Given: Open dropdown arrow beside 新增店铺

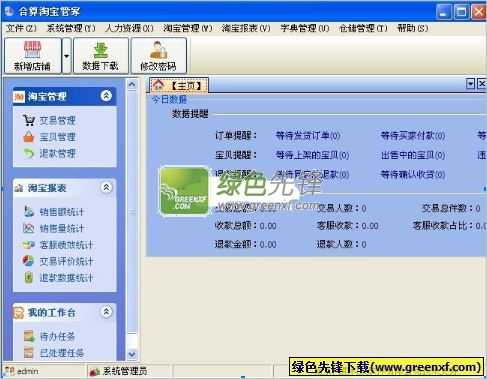Looking at the screenshot, I should tap(67, 56).
